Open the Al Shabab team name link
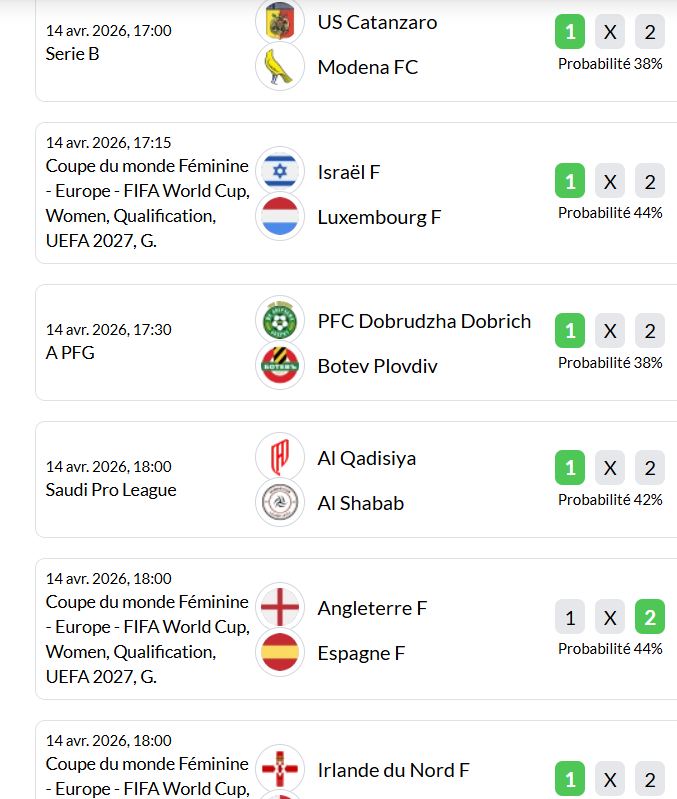The image size is (677, 799). (361, 503)
